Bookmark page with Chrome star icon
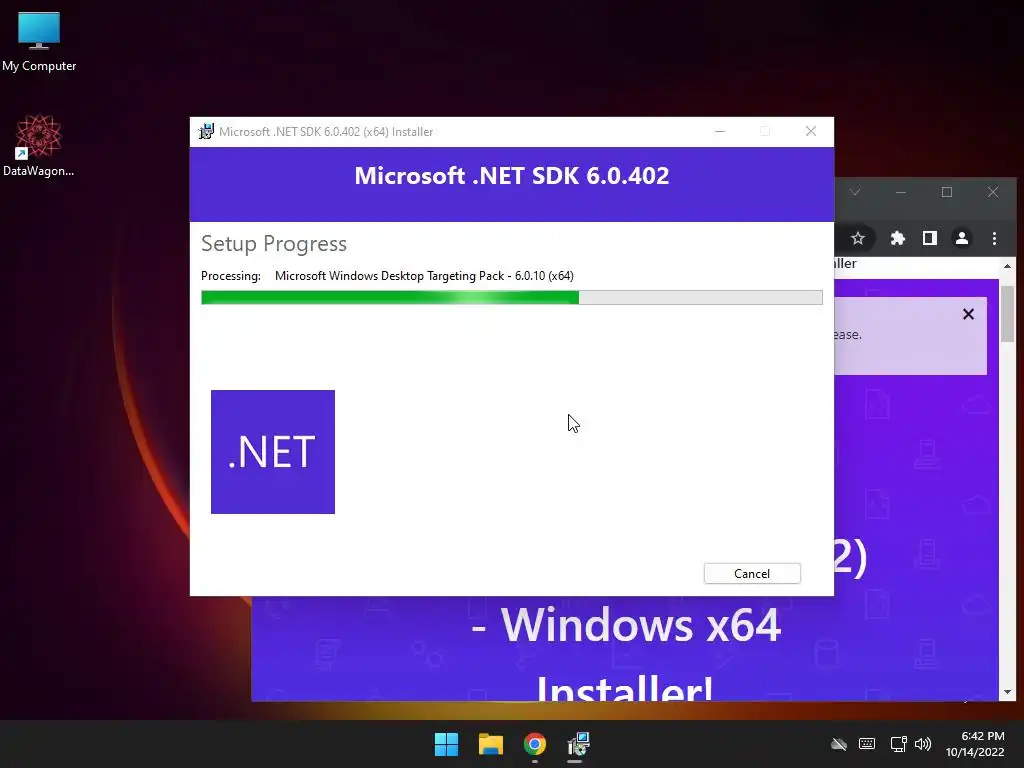Viewport: 1024px width, 768px height. tap(857, 238)
